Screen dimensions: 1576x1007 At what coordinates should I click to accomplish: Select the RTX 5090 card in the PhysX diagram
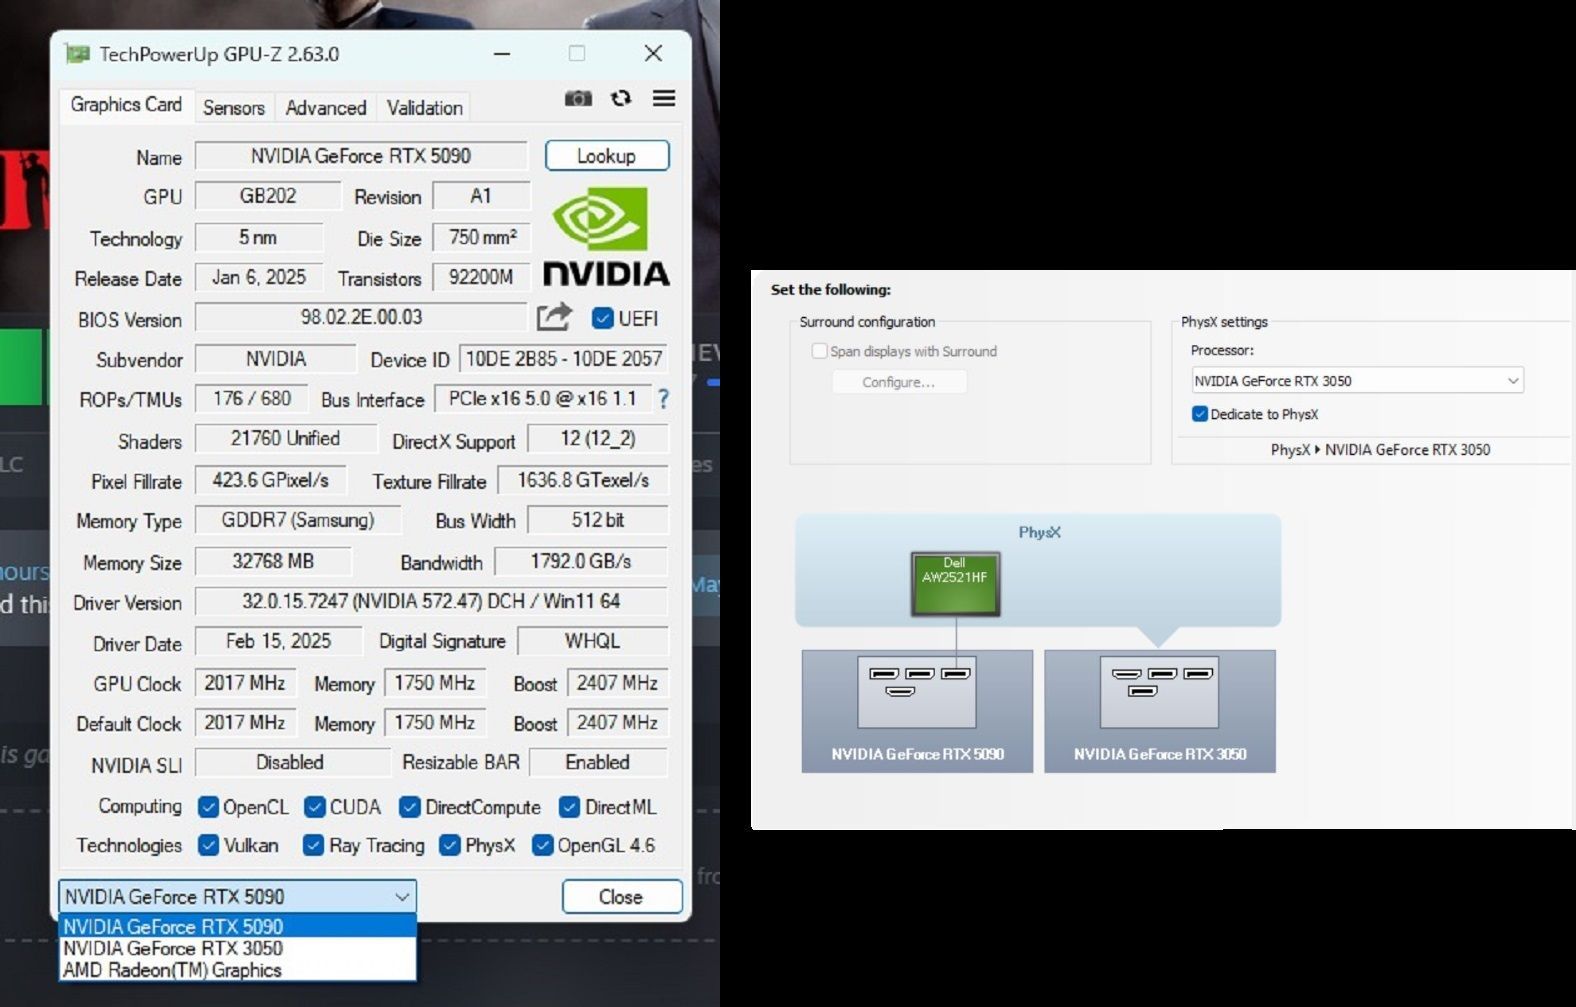click(x=917, y=711)
